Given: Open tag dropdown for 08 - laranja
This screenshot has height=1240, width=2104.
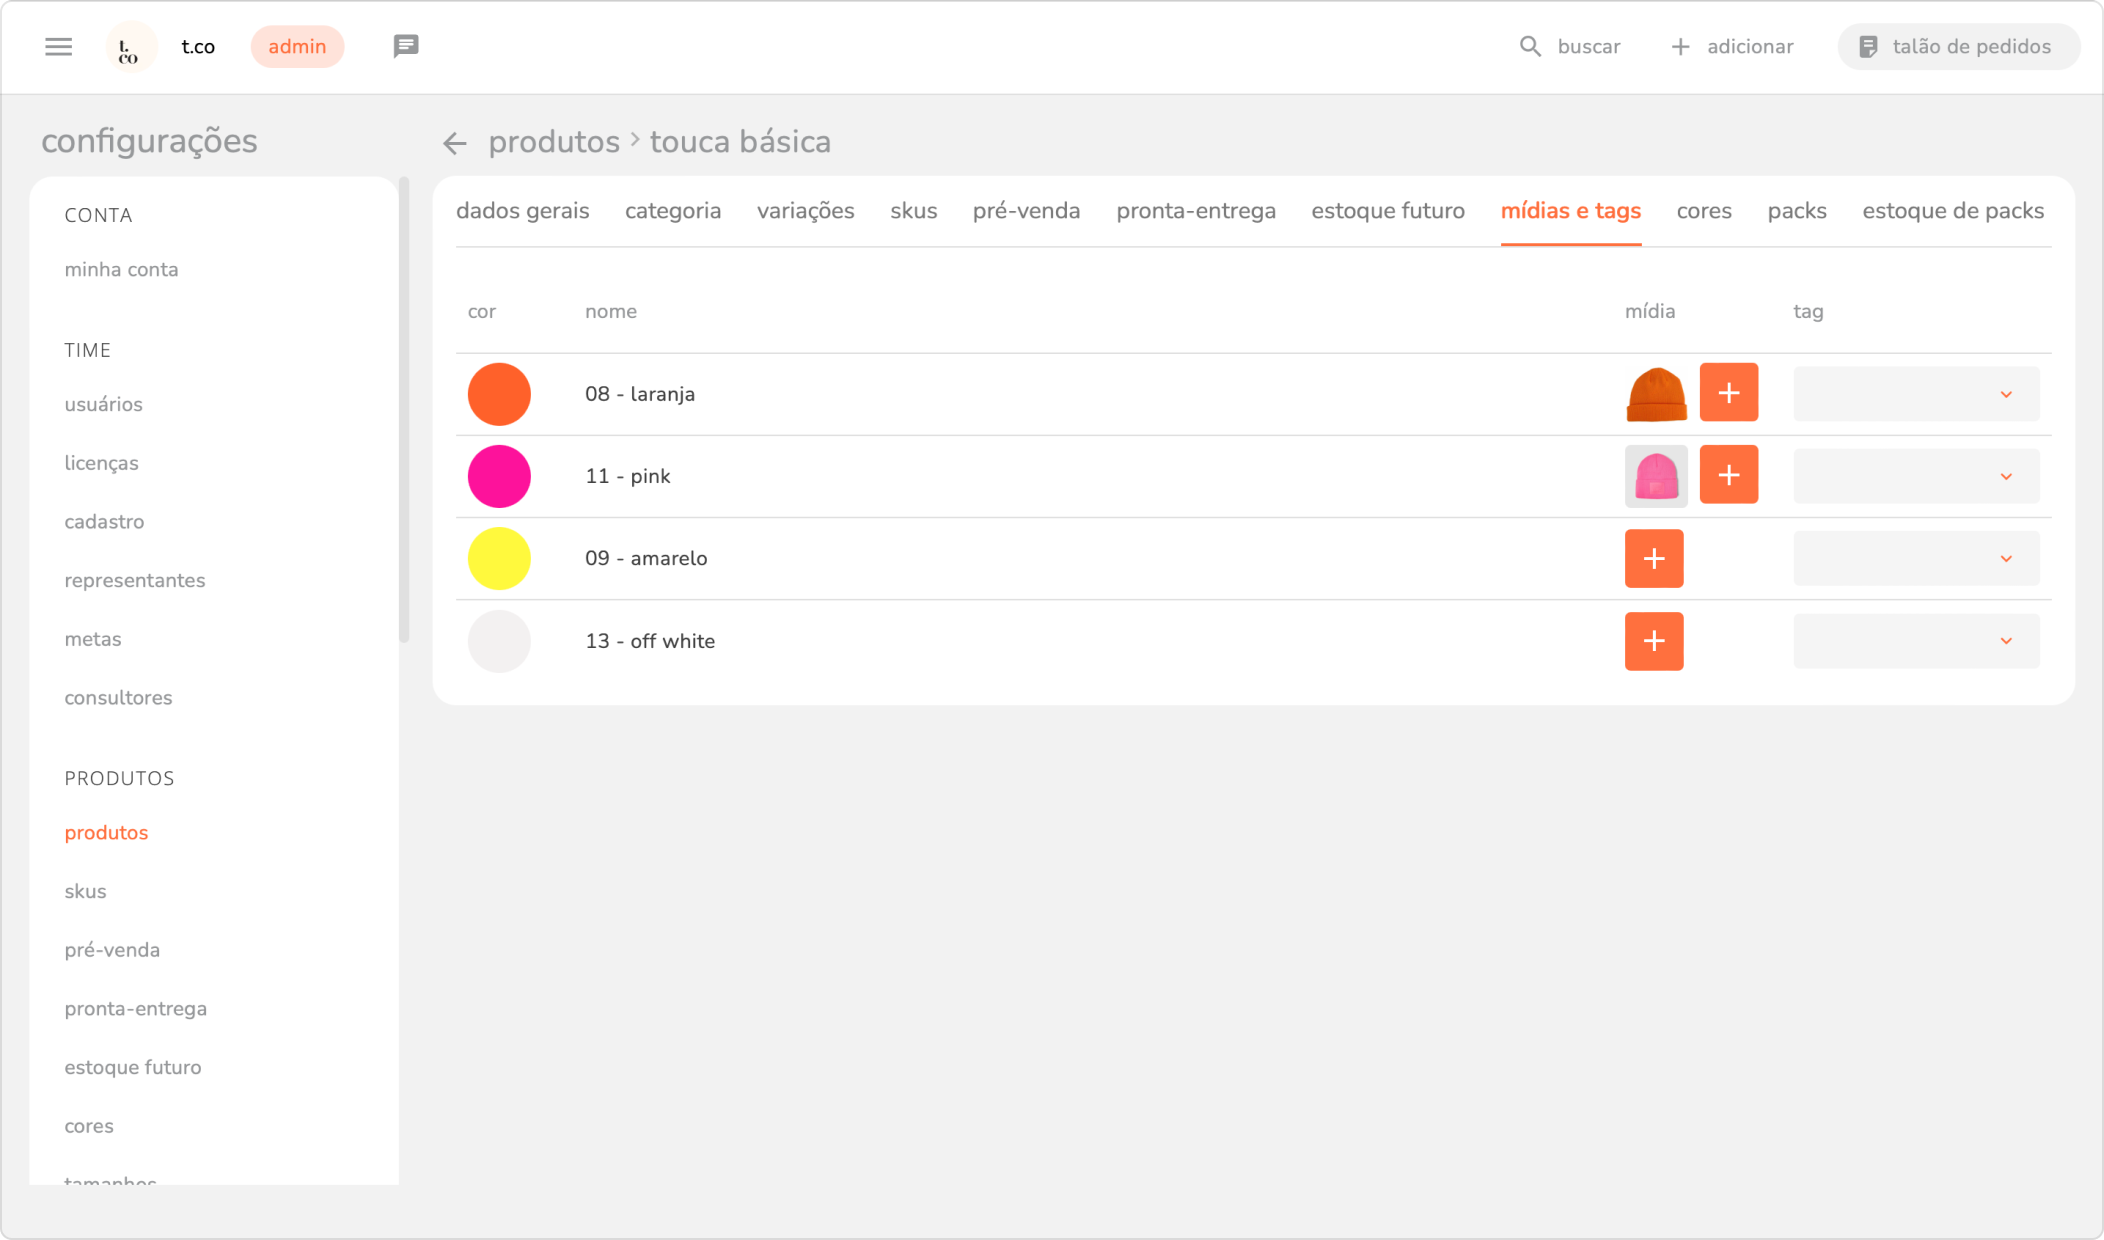Looking at the screenshot, I should click(x=1916, y=394).
